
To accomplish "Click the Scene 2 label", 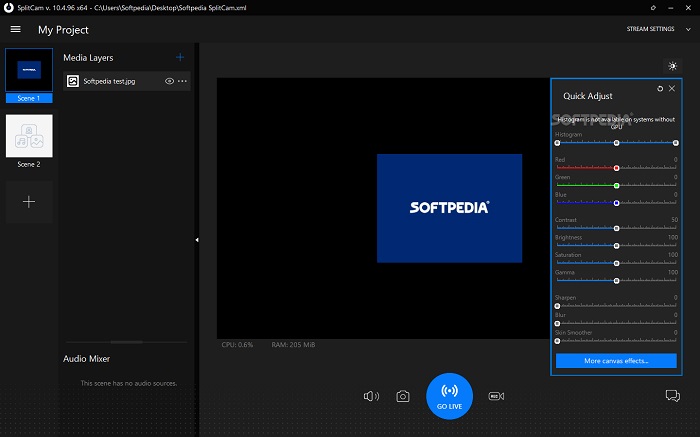I will [29, 164].
